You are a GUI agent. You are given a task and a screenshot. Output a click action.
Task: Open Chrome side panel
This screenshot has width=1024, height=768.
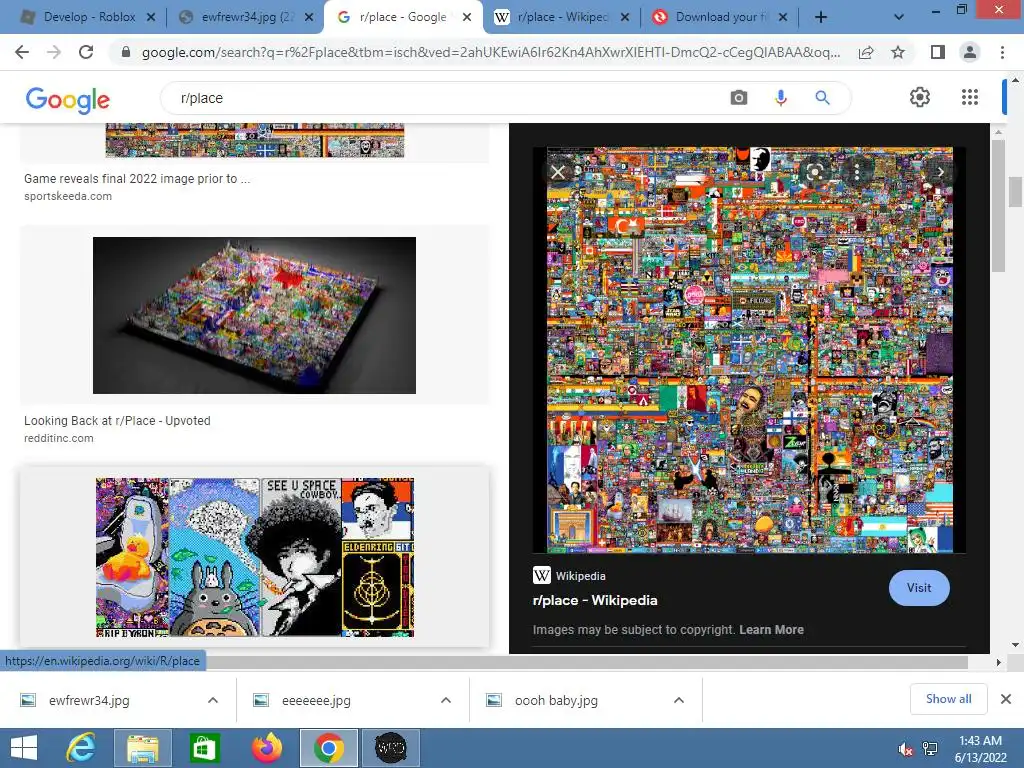click(x=938, y=52)
